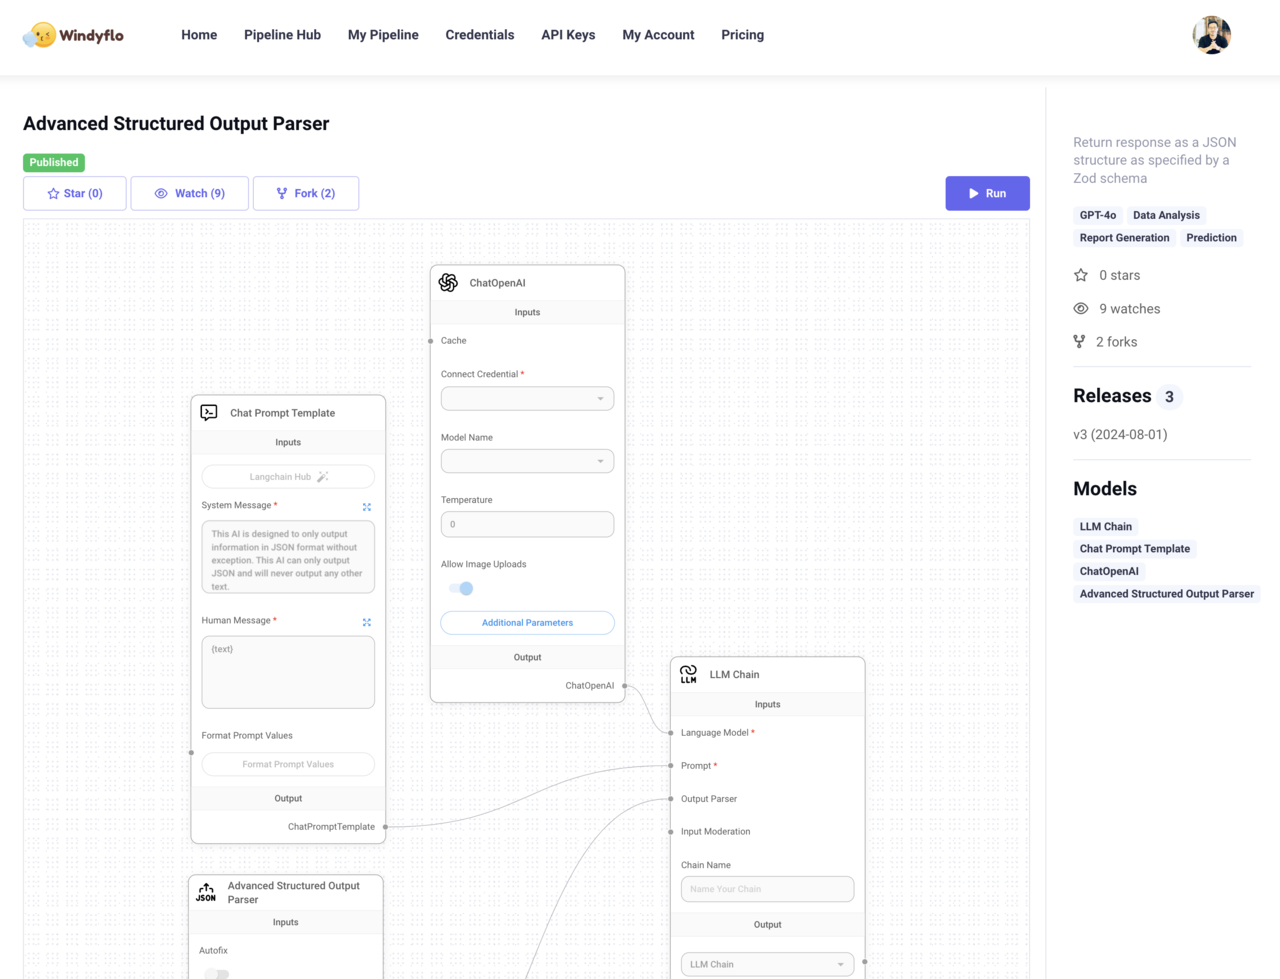Click the Releases count badge 3
The image size is (1280, 979).
[x=1169, y=397]
